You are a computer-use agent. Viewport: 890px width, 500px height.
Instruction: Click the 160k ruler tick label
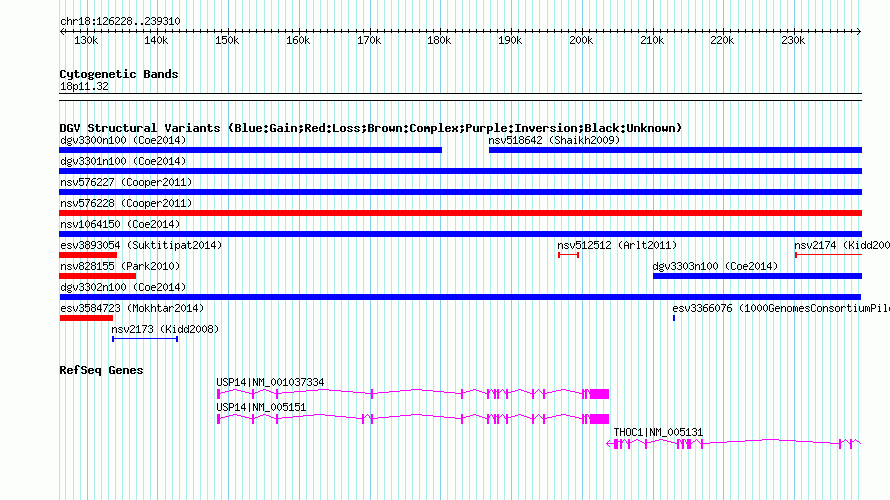click(298, 40)
